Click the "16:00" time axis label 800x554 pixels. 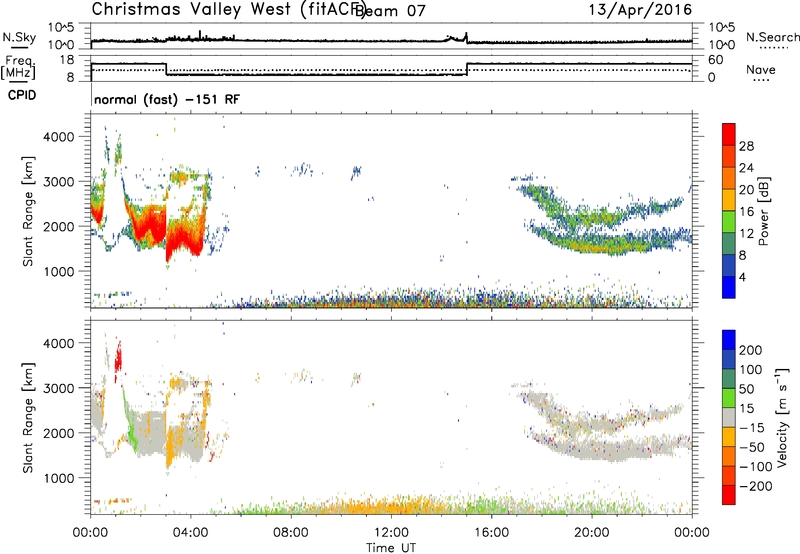pyautogui.click(x=491, y=533)
